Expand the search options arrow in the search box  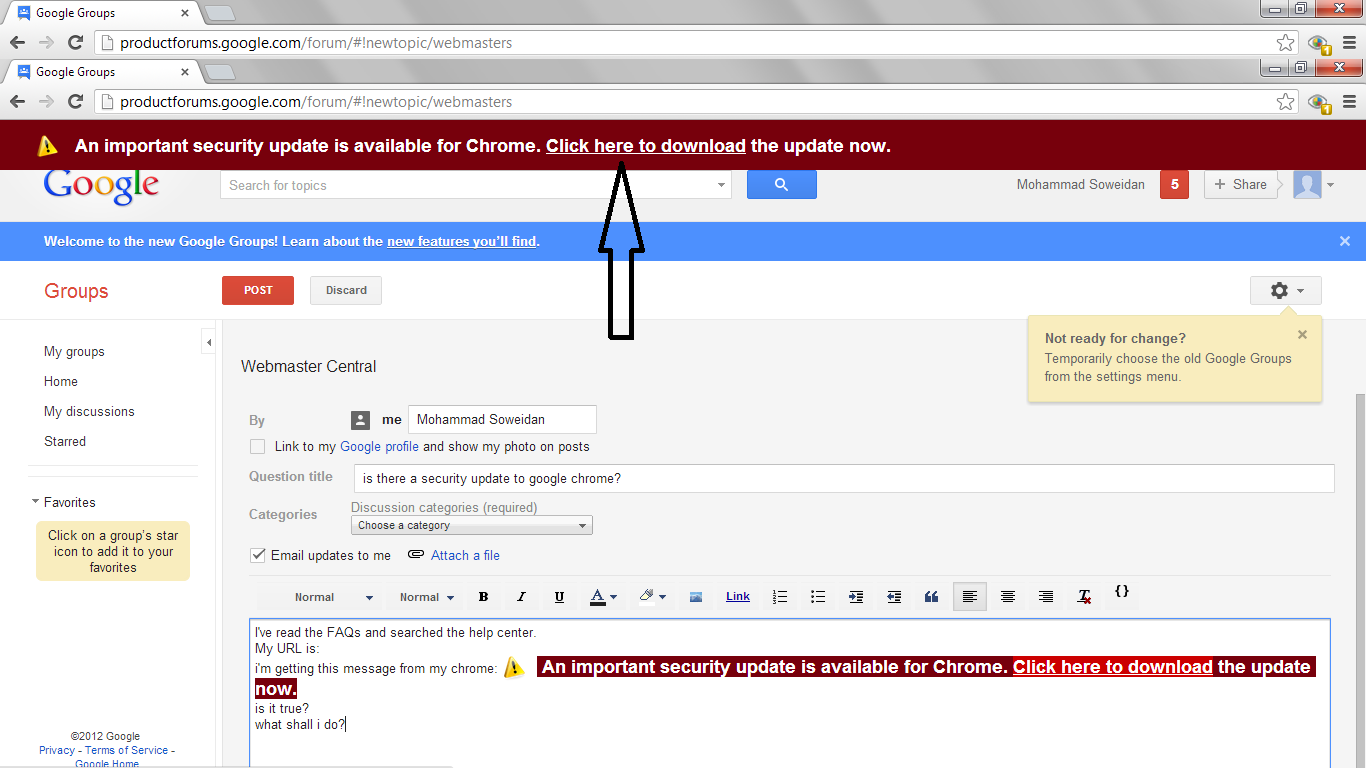(x=722, y=185)
